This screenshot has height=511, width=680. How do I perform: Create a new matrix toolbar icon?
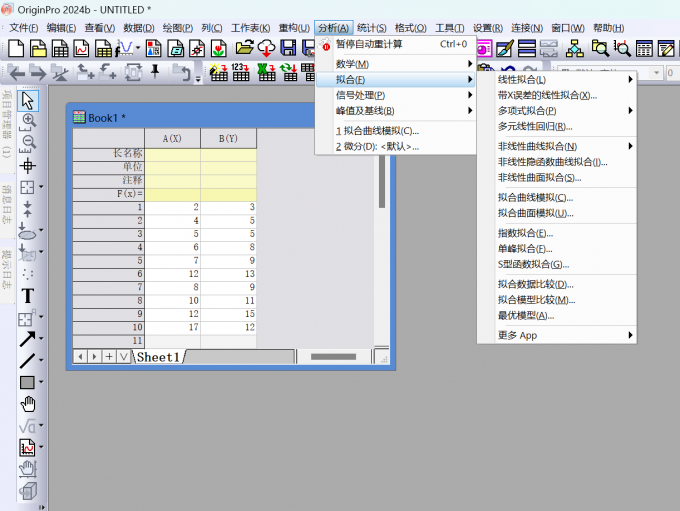coord(103,48)
